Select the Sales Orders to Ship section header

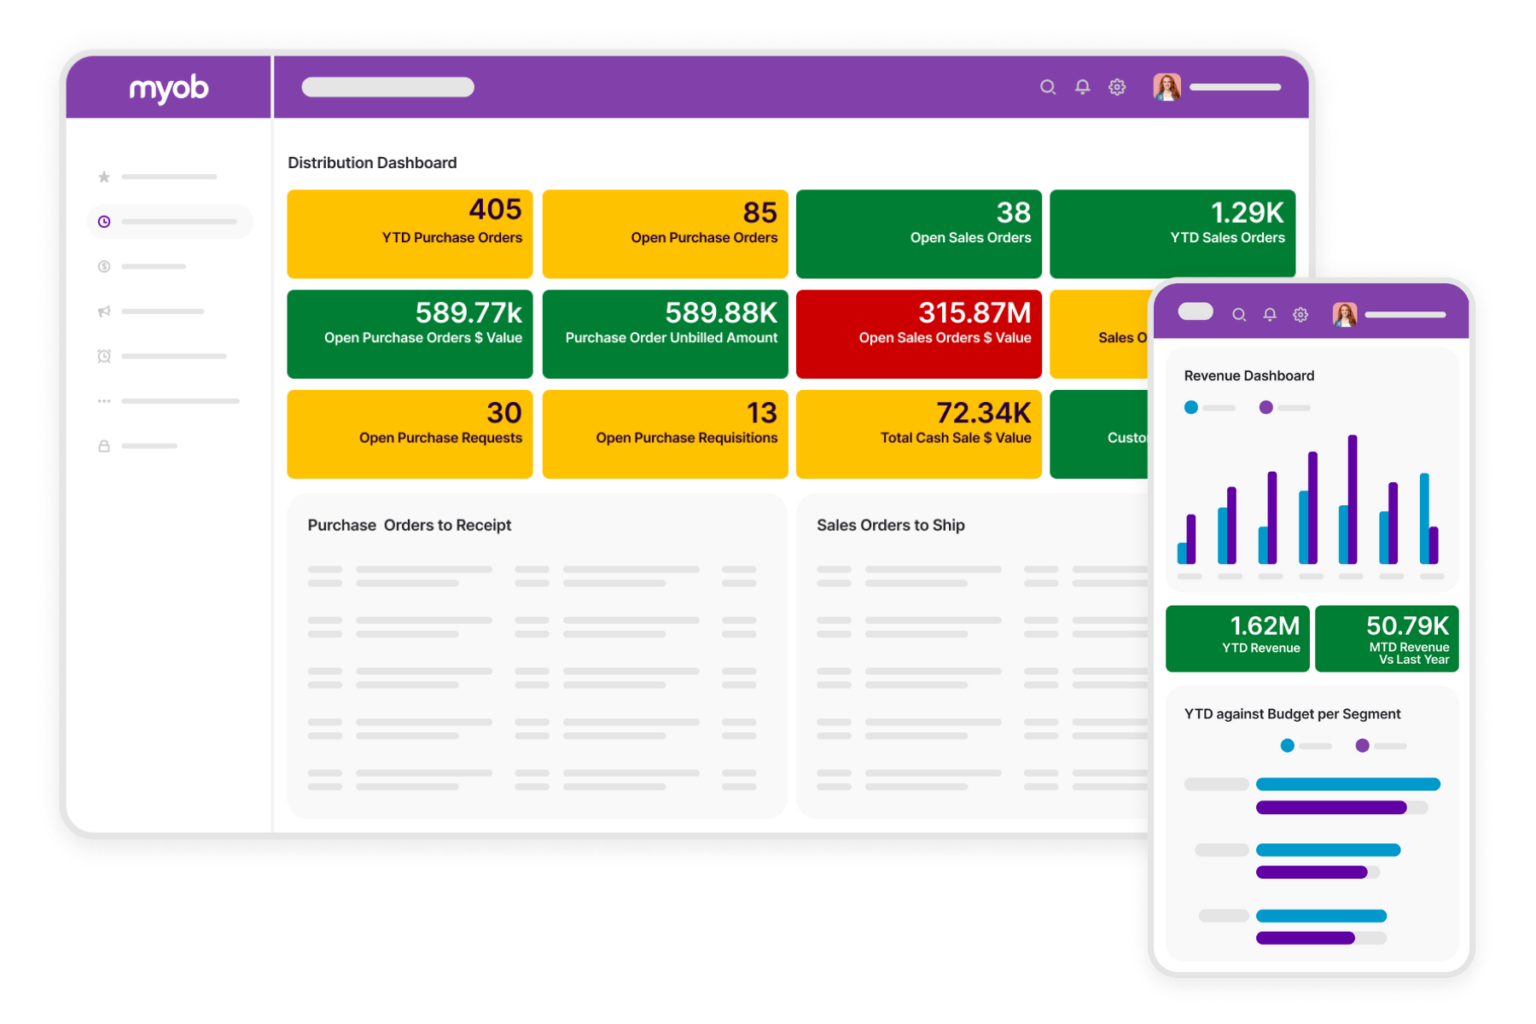coord(891,525)
